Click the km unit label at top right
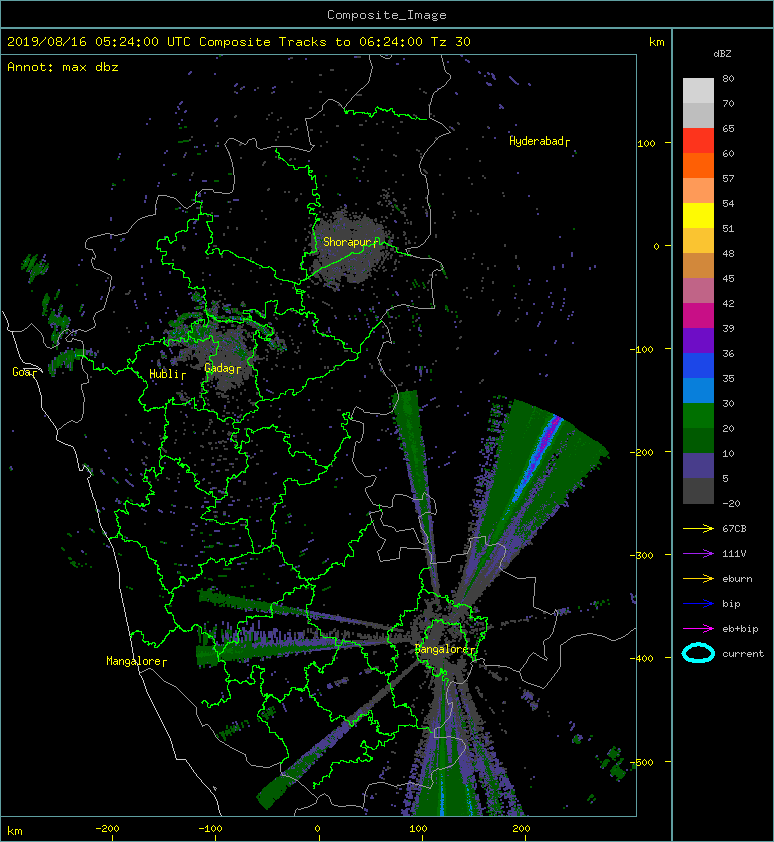Screen dimensions: 774x842 (x=656, y=42)
